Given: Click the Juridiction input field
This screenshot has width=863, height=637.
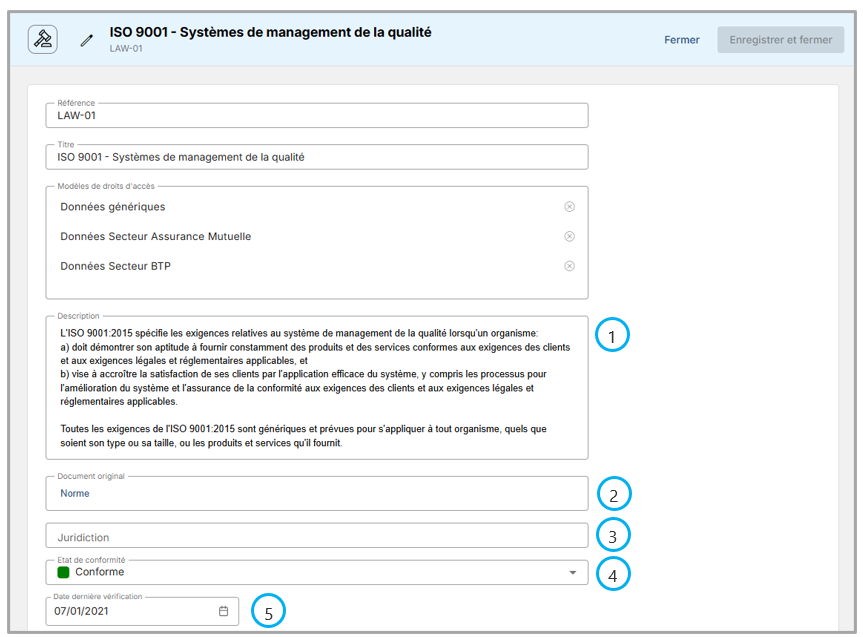Looking at the screenshot, I should point(316,537).
